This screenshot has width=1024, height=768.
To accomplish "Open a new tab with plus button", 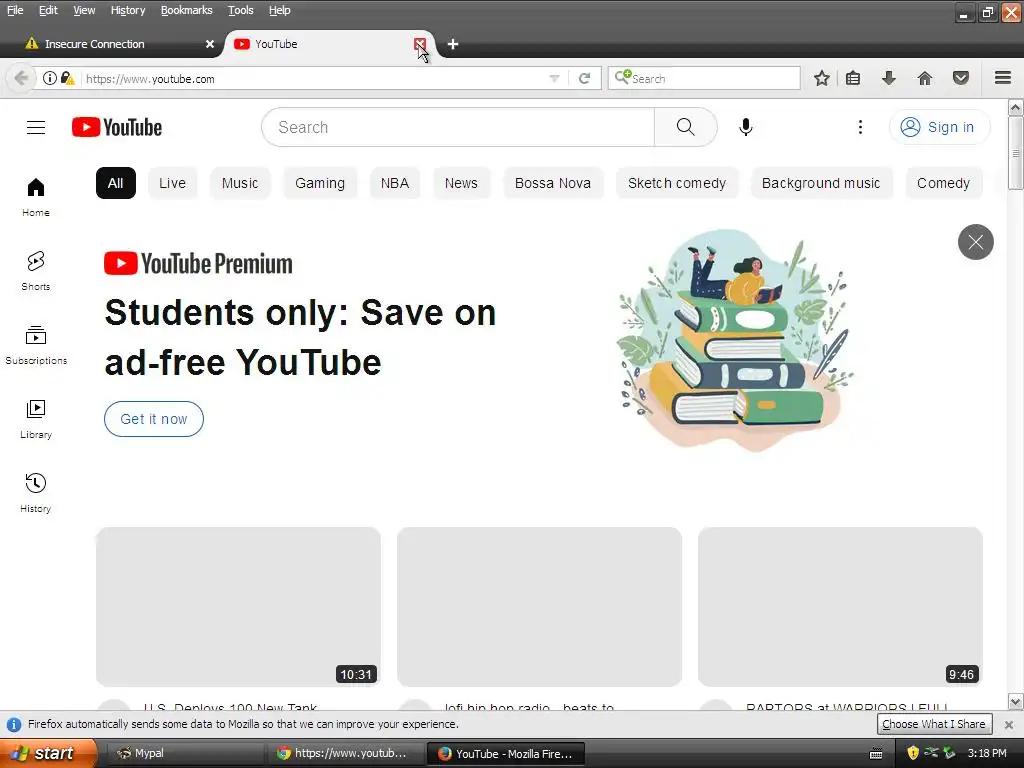I will click(x=453, y=44).
